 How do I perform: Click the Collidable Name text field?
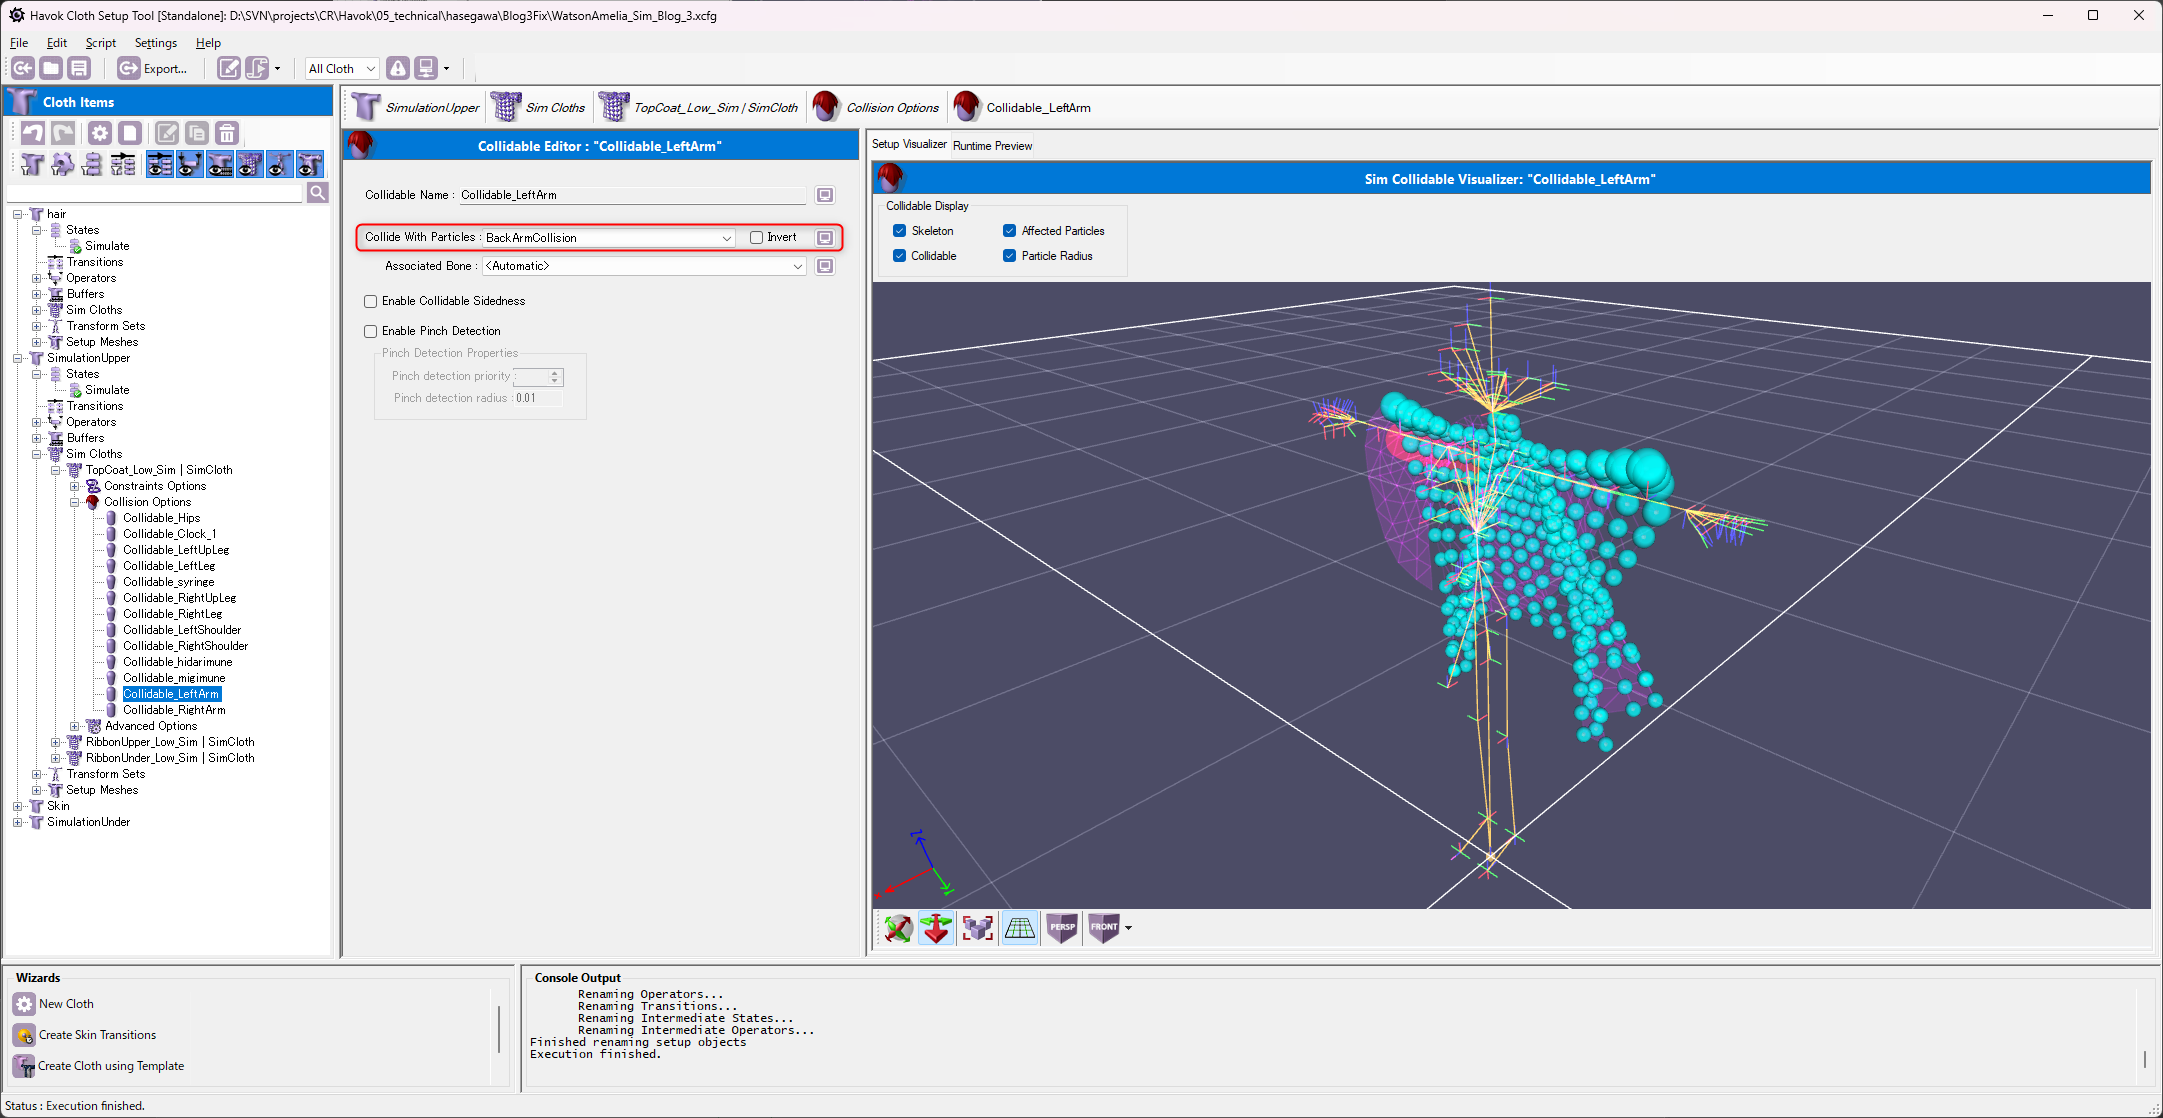pos(632,195)
